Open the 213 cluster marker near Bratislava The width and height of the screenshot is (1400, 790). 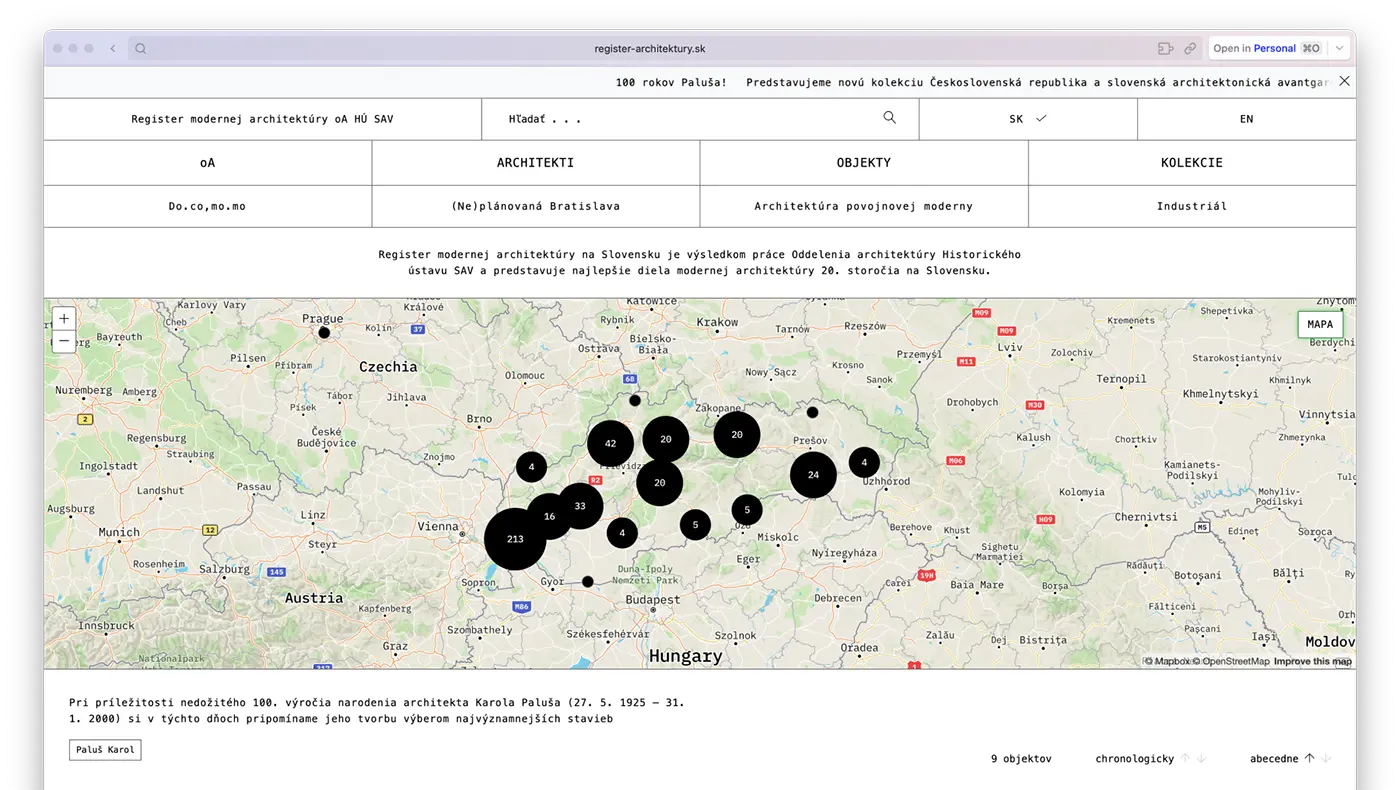coord(515,539)
